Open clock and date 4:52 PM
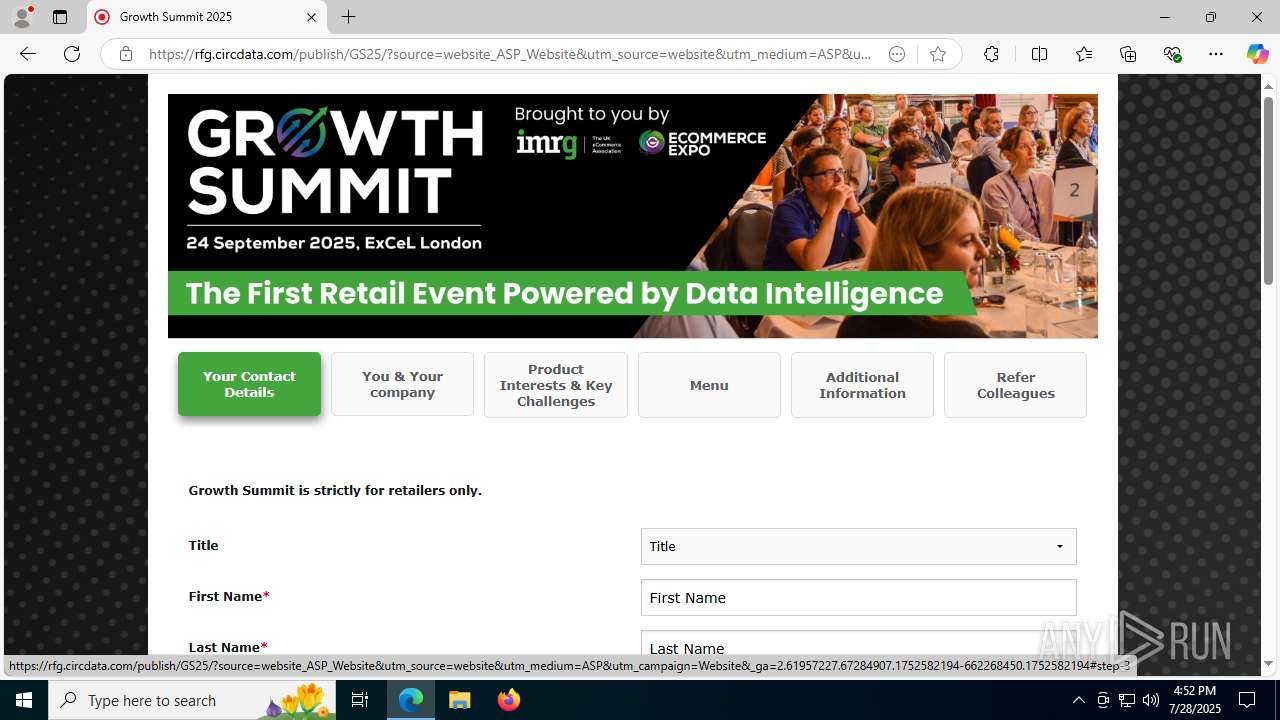This screenshot has height=720, width=1280. pyautogui.click(x=1194, y=700)
